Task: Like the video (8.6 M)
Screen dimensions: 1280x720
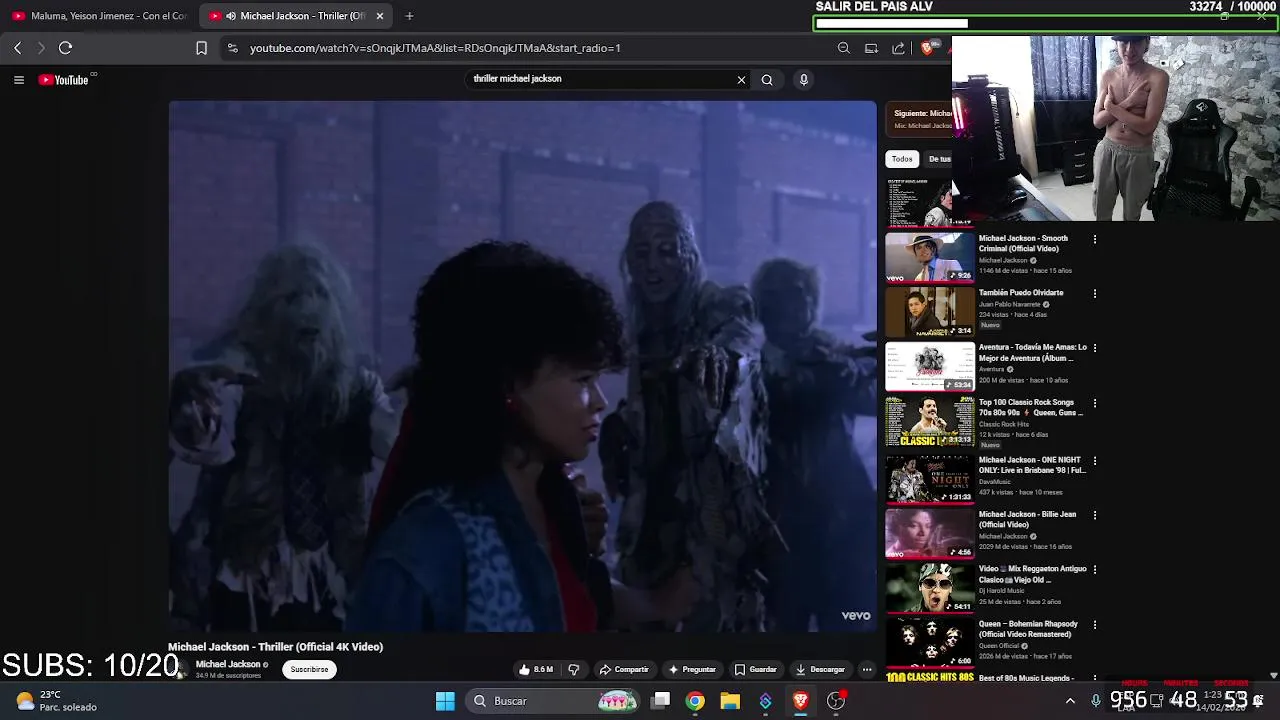Action: [536, 670]
